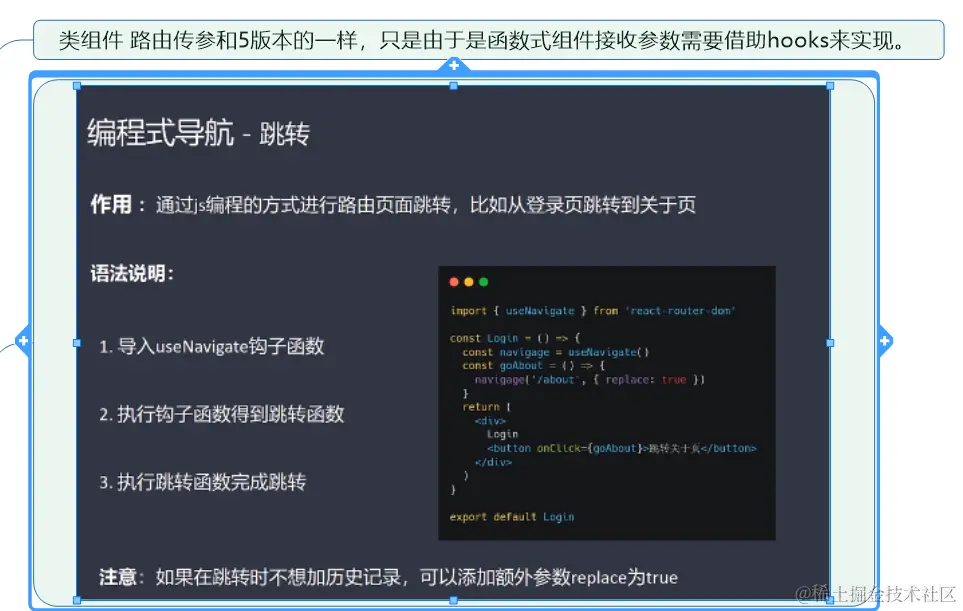Click the green dot in the code window
963x611 pixels.
pos(483,282)
